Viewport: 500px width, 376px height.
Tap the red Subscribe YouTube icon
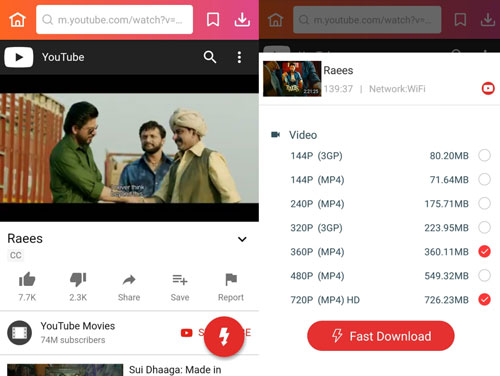coord(187,333)
